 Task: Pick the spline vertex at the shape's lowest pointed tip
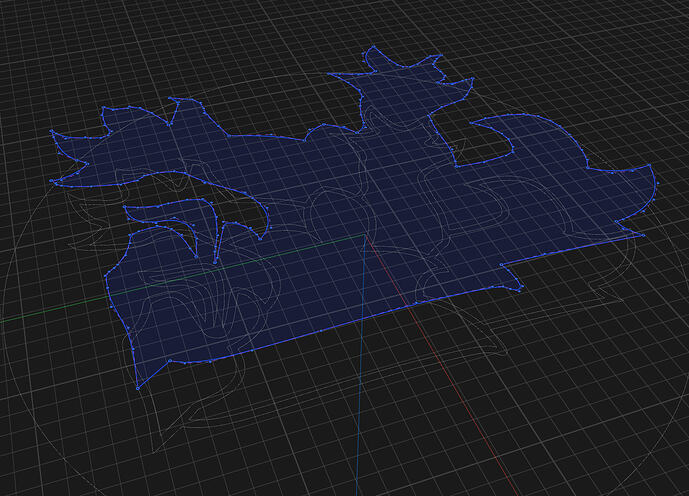[x=138, y=388]
